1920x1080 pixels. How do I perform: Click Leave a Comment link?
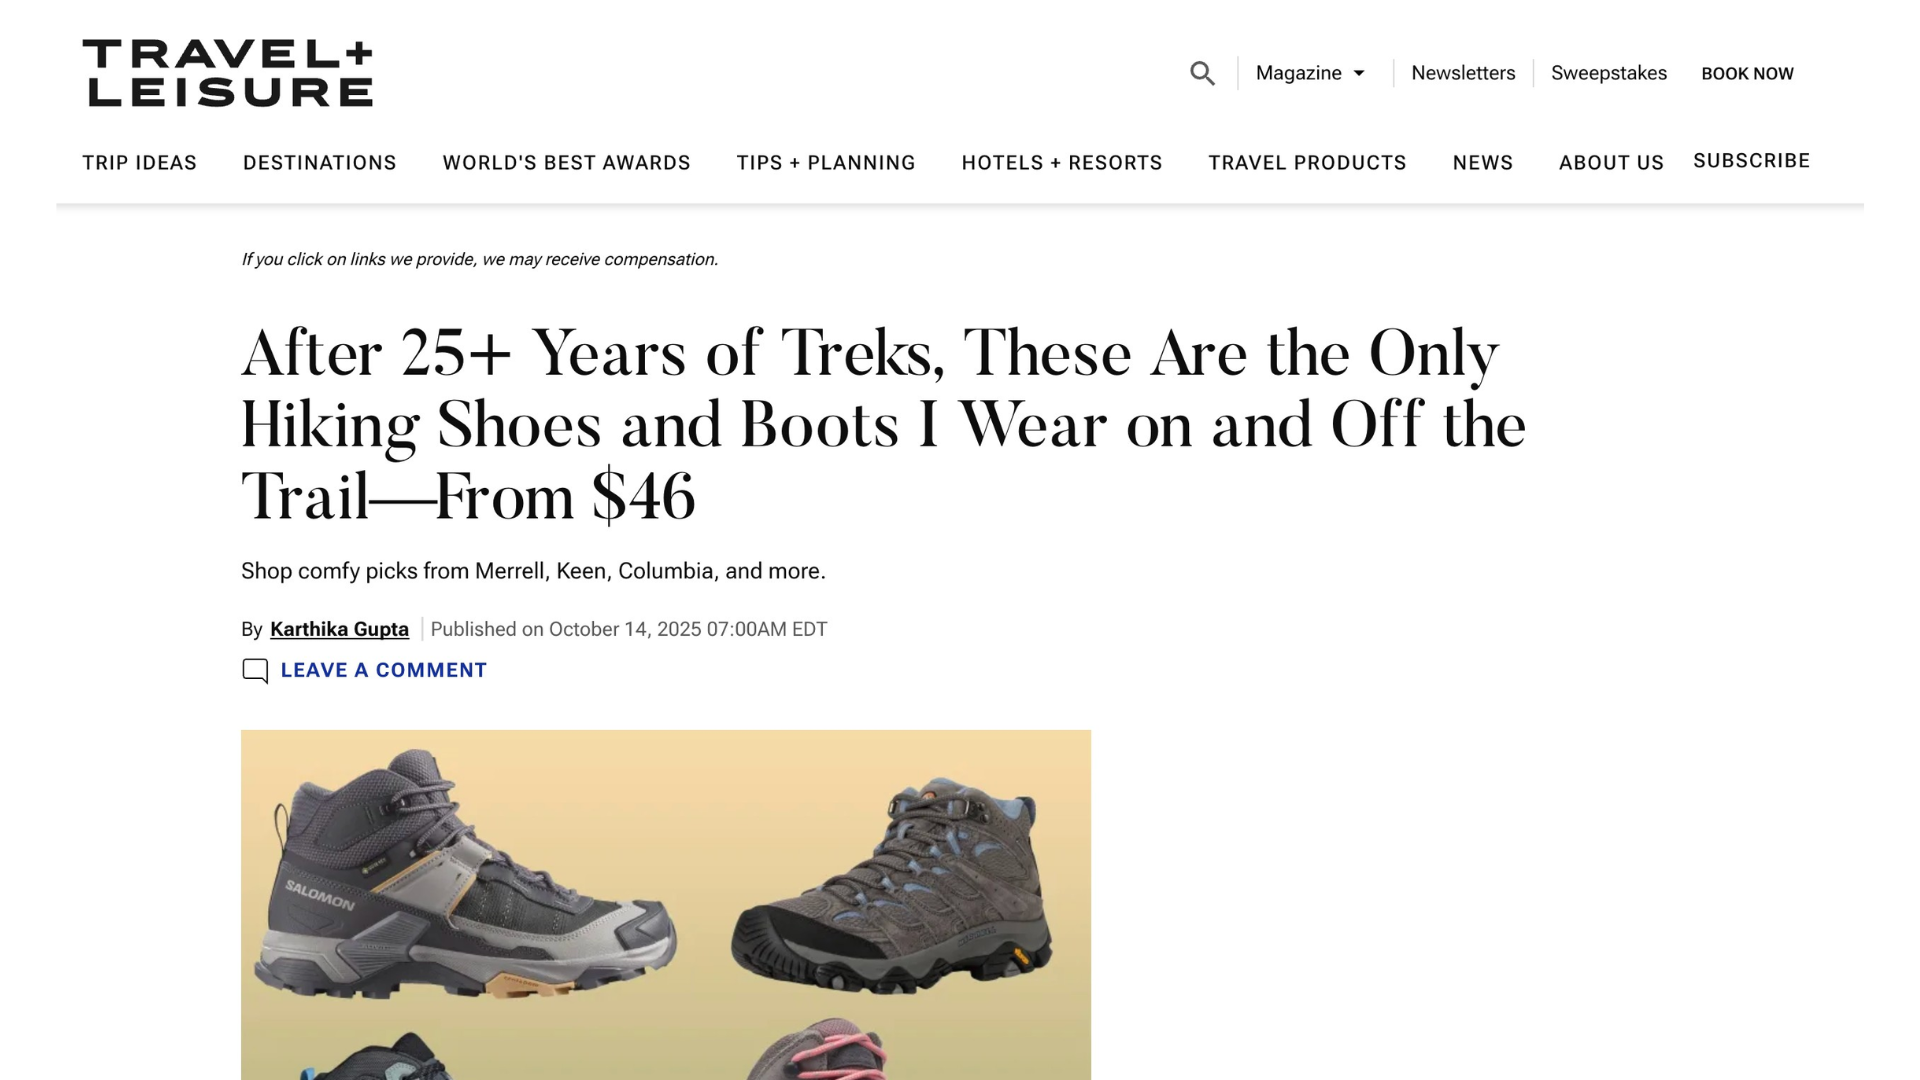tap(383, 670)
